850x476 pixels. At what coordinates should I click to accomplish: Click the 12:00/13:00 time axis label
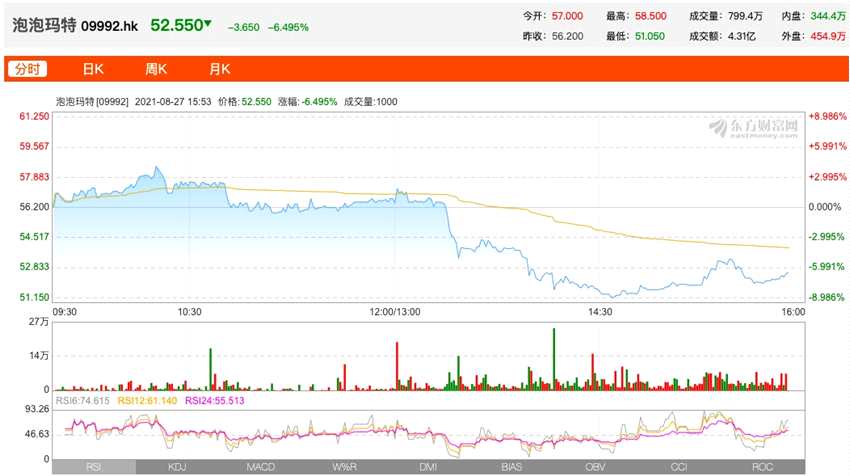tap(395, 312)
